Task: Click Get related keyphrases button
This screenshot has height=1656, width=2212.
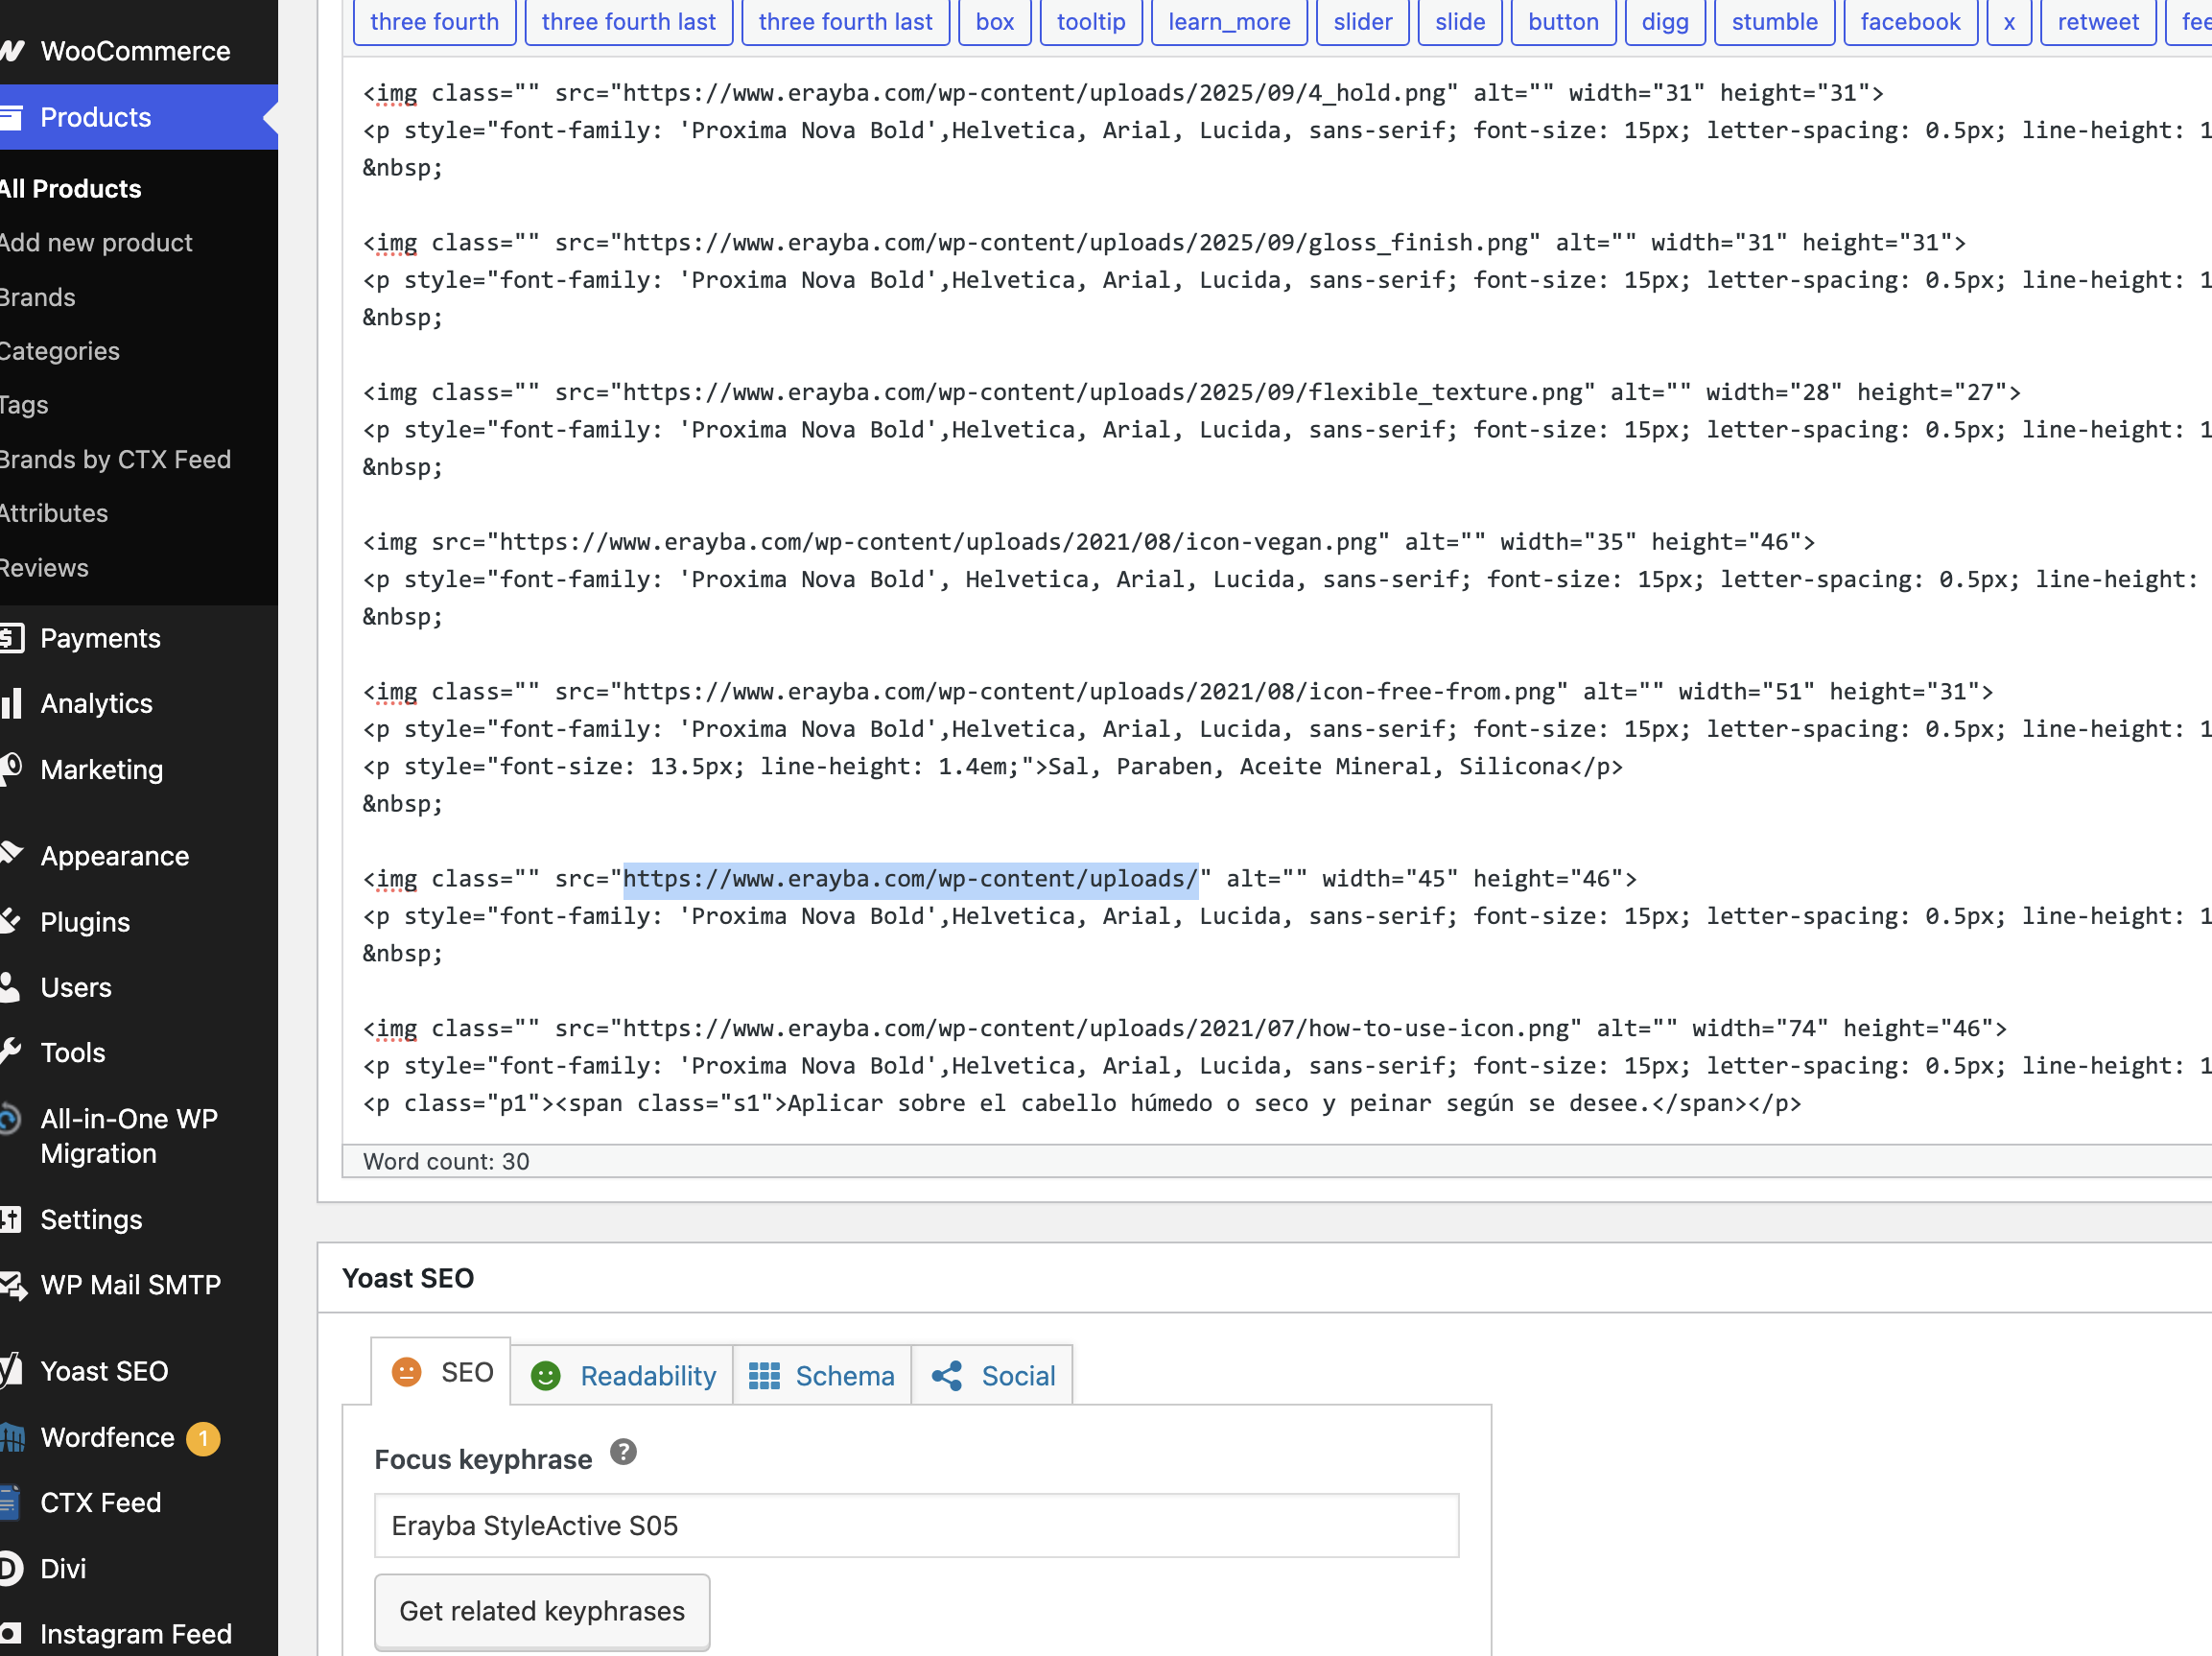Action: (542, 1611)
